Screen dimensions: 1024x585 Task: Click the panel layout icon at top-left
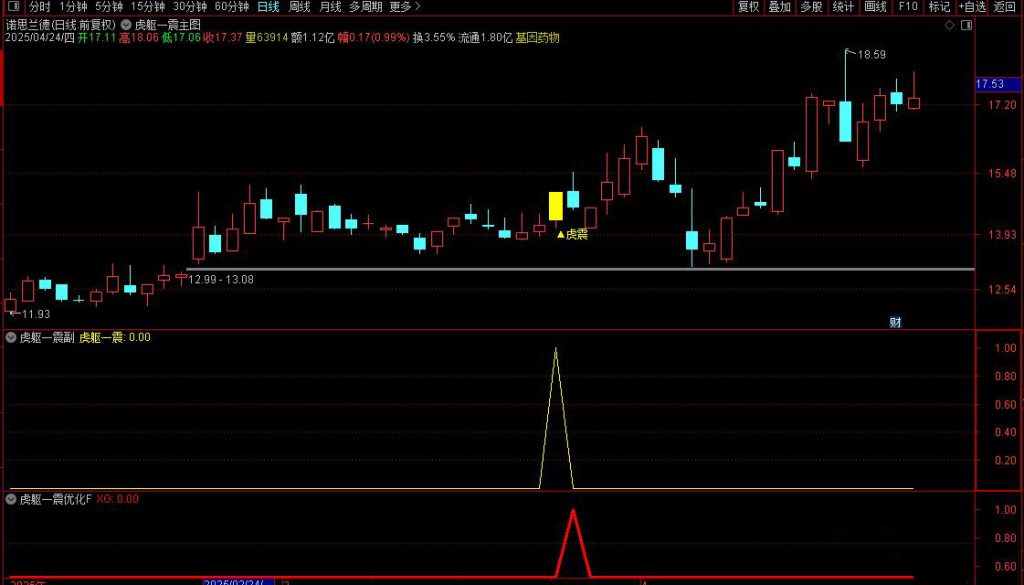coord(12,6)
